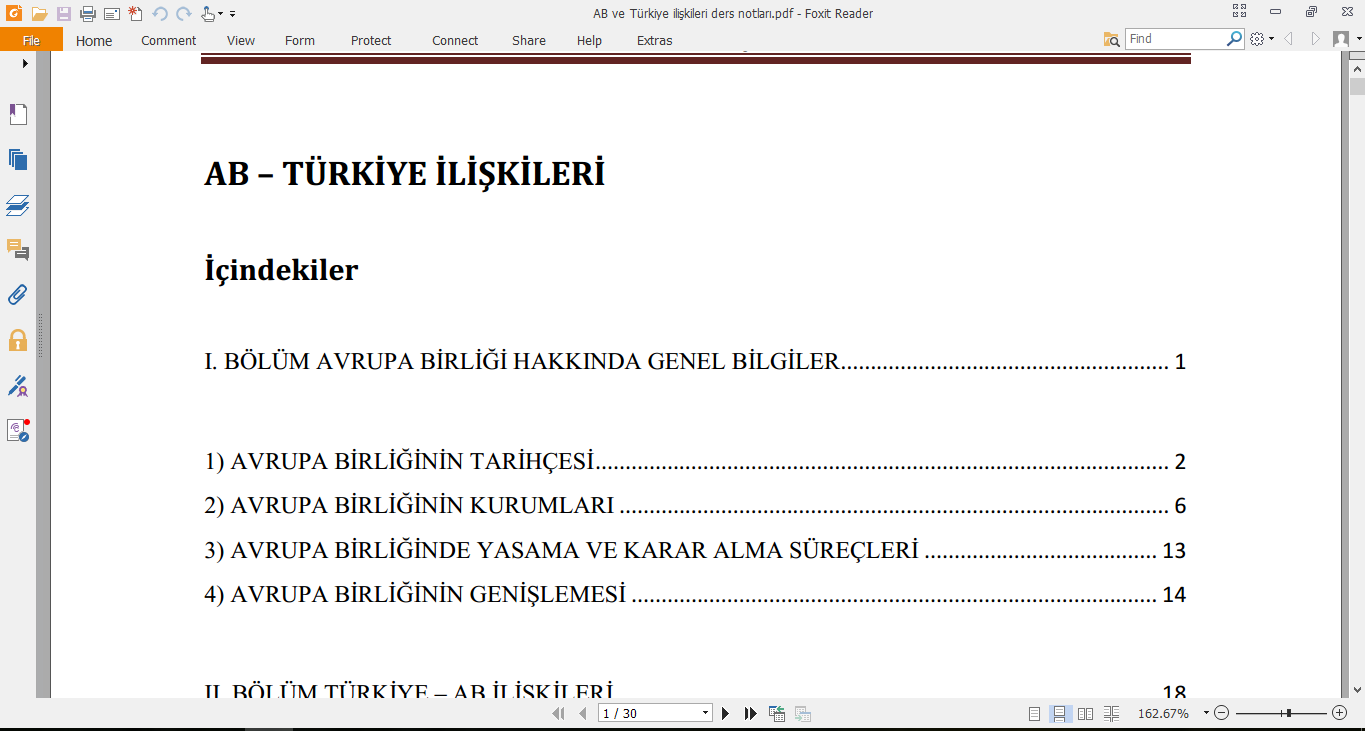
Task: Jump to the last page of document
Action: click(750, 713)
